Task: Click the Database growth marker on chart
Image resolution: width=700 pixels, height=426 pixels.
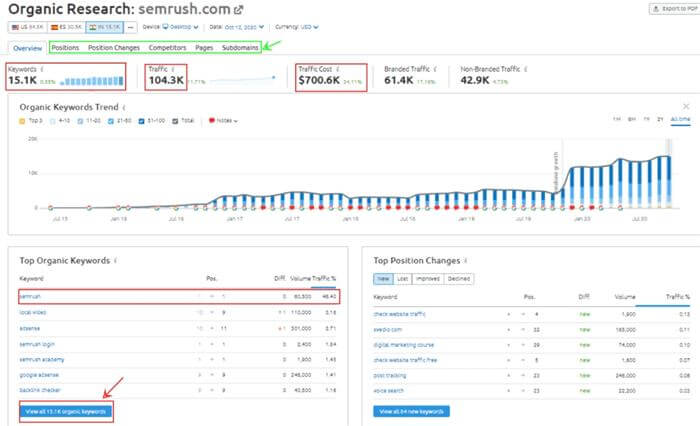Action: tap(556, 171)
